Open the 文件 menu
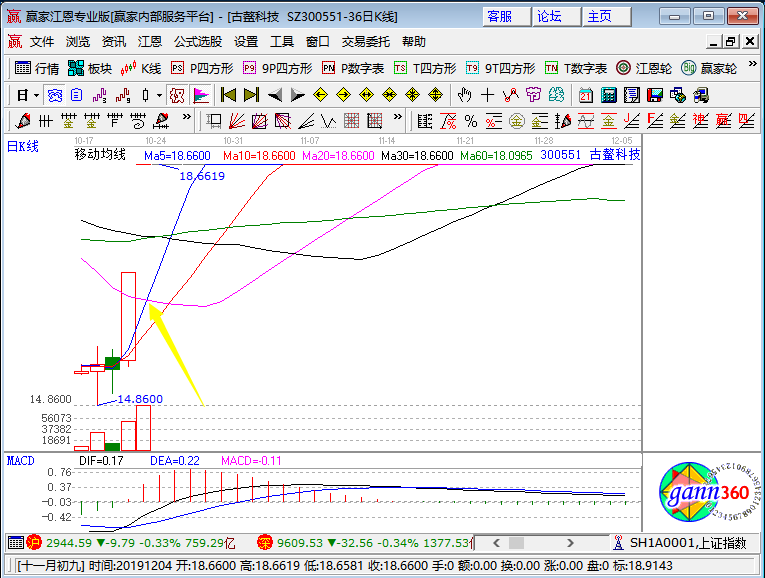This screenshot has width=765, height=578. point(41,42)
